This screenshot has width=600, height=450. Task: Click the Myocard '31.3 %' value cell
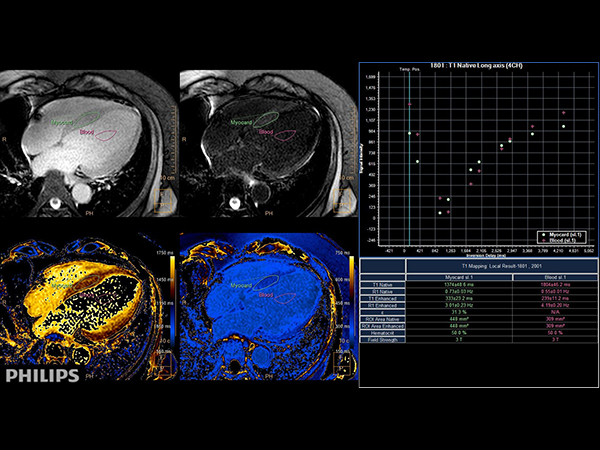tap(459, 312)
